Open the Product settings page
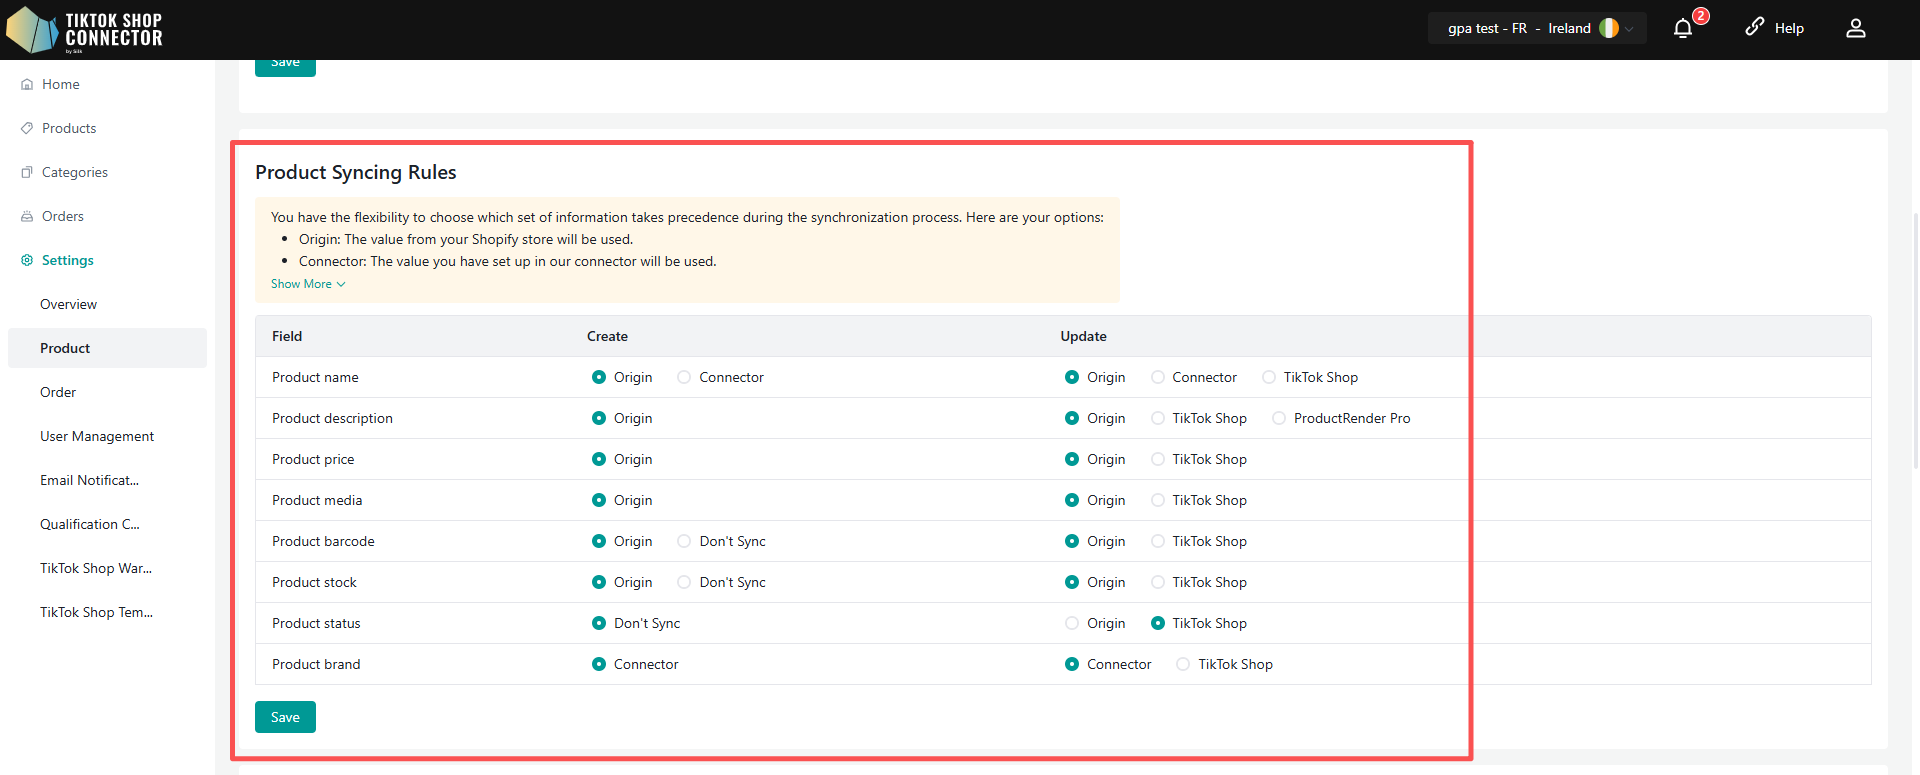 coord(107,348)
